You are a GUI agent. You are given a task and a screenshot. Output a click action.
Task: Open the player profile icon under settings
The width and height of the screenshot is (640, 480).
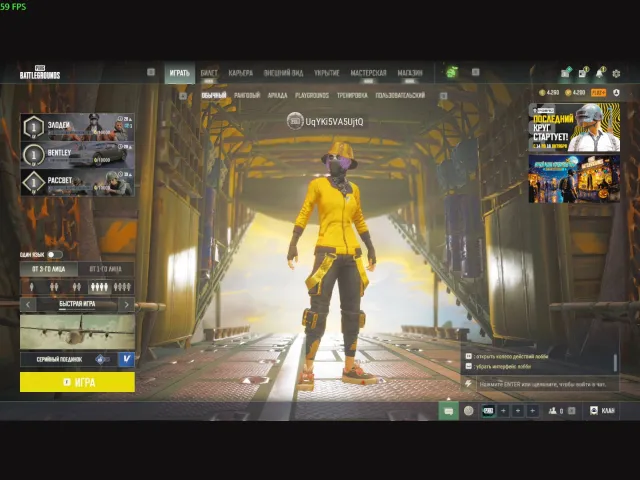pyautogui.click(x=616, y=93)
